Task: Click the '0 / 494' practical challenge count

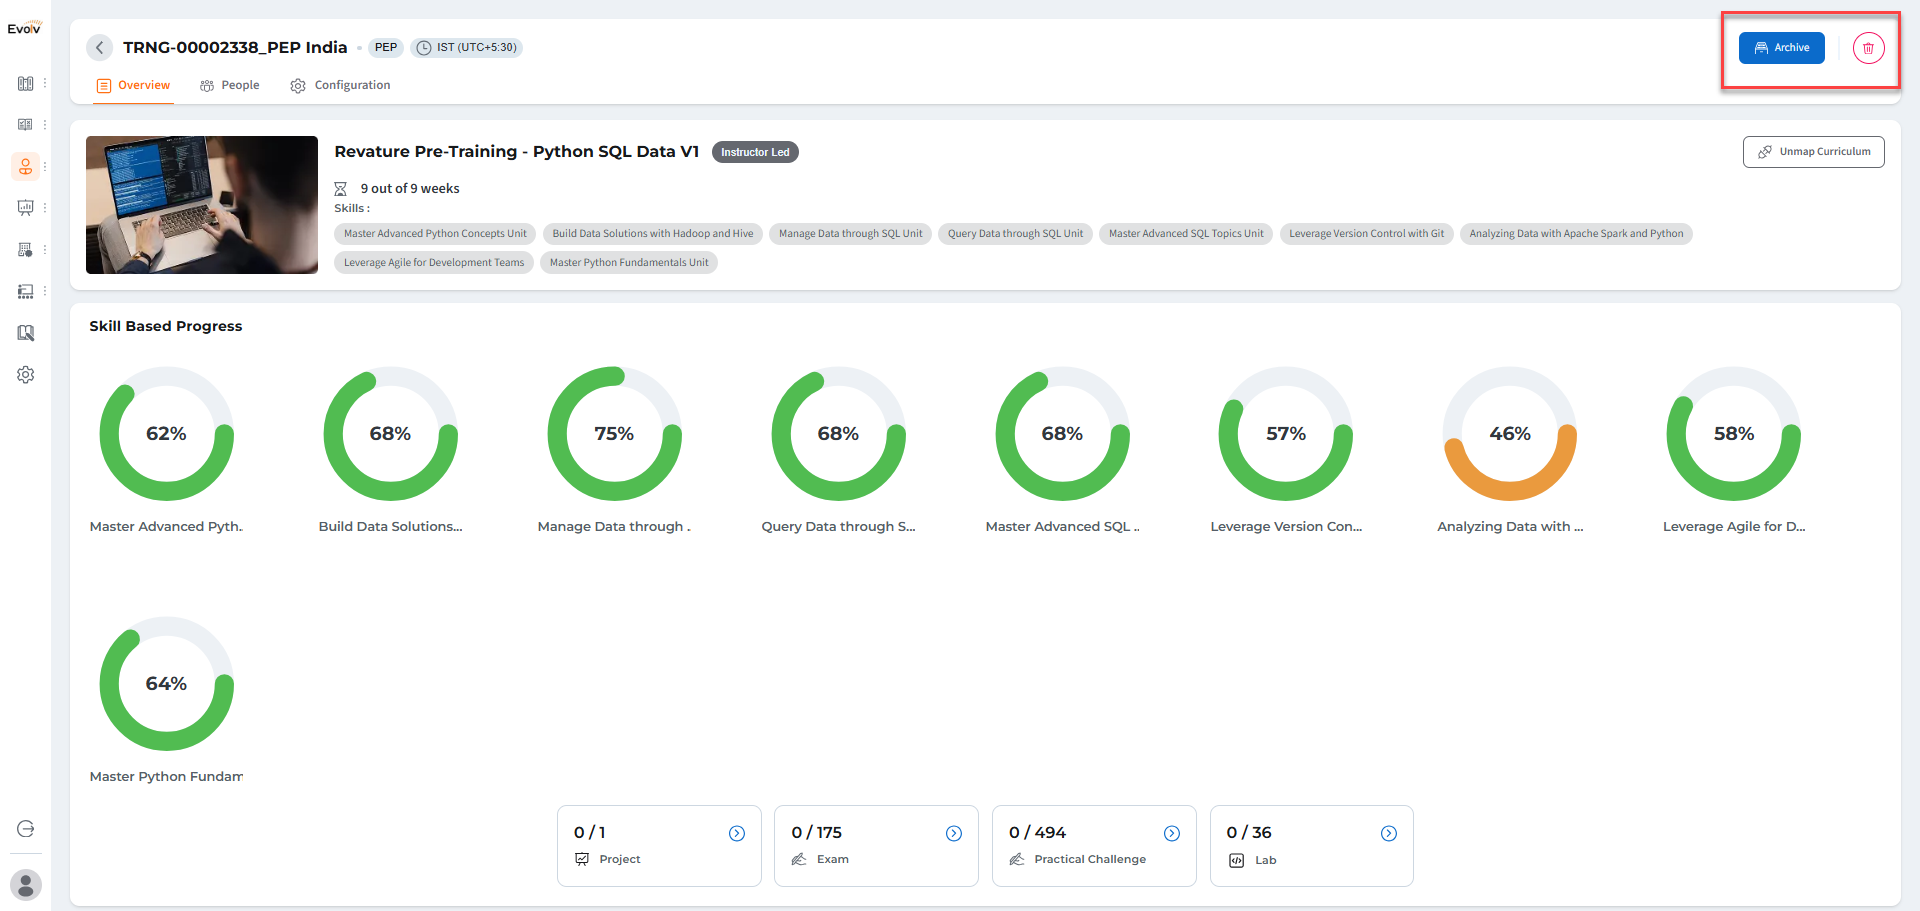Action: tap(1038, 833)
